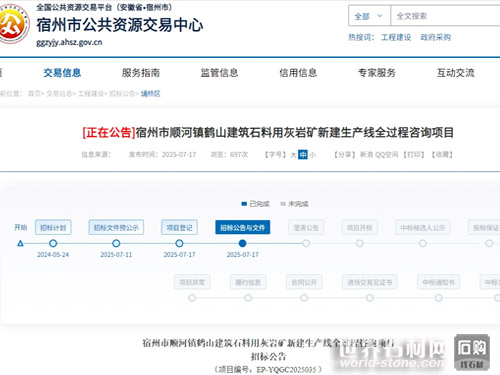Click hot search term 工程建设

tap(396, 37)
